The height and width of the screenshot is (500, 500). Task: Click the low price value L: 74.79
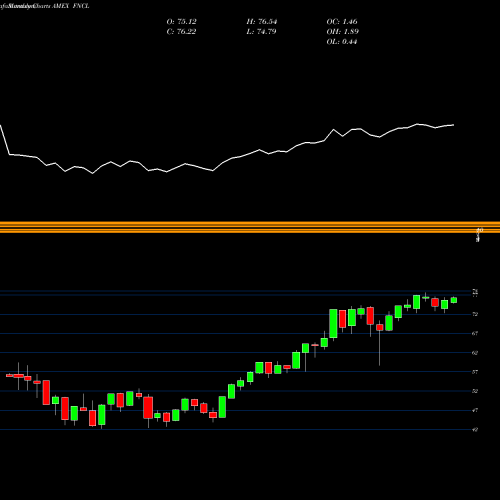point(261,32)
